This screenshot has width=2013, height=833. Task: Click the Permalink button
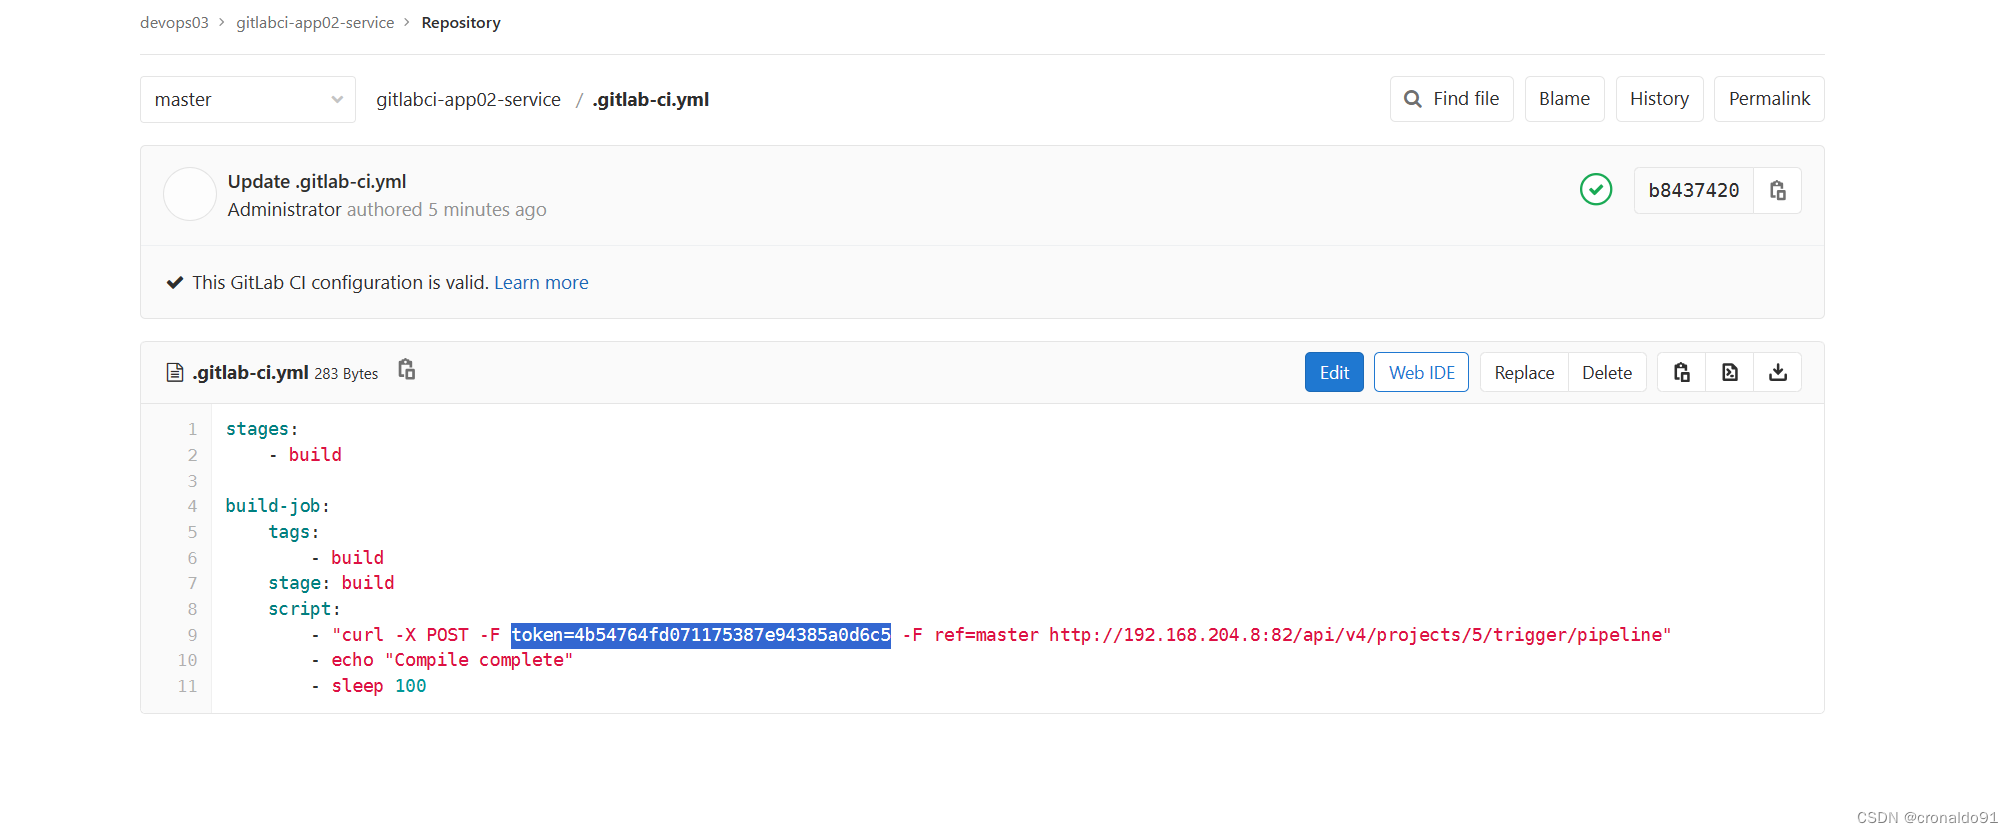[x=1769, y=99]
